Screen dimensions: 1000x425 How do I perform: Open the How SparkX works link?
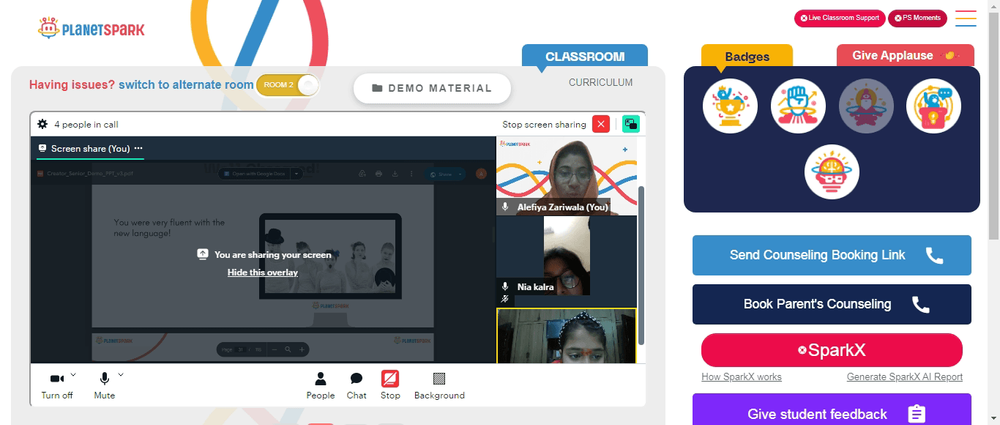(741, 377)
